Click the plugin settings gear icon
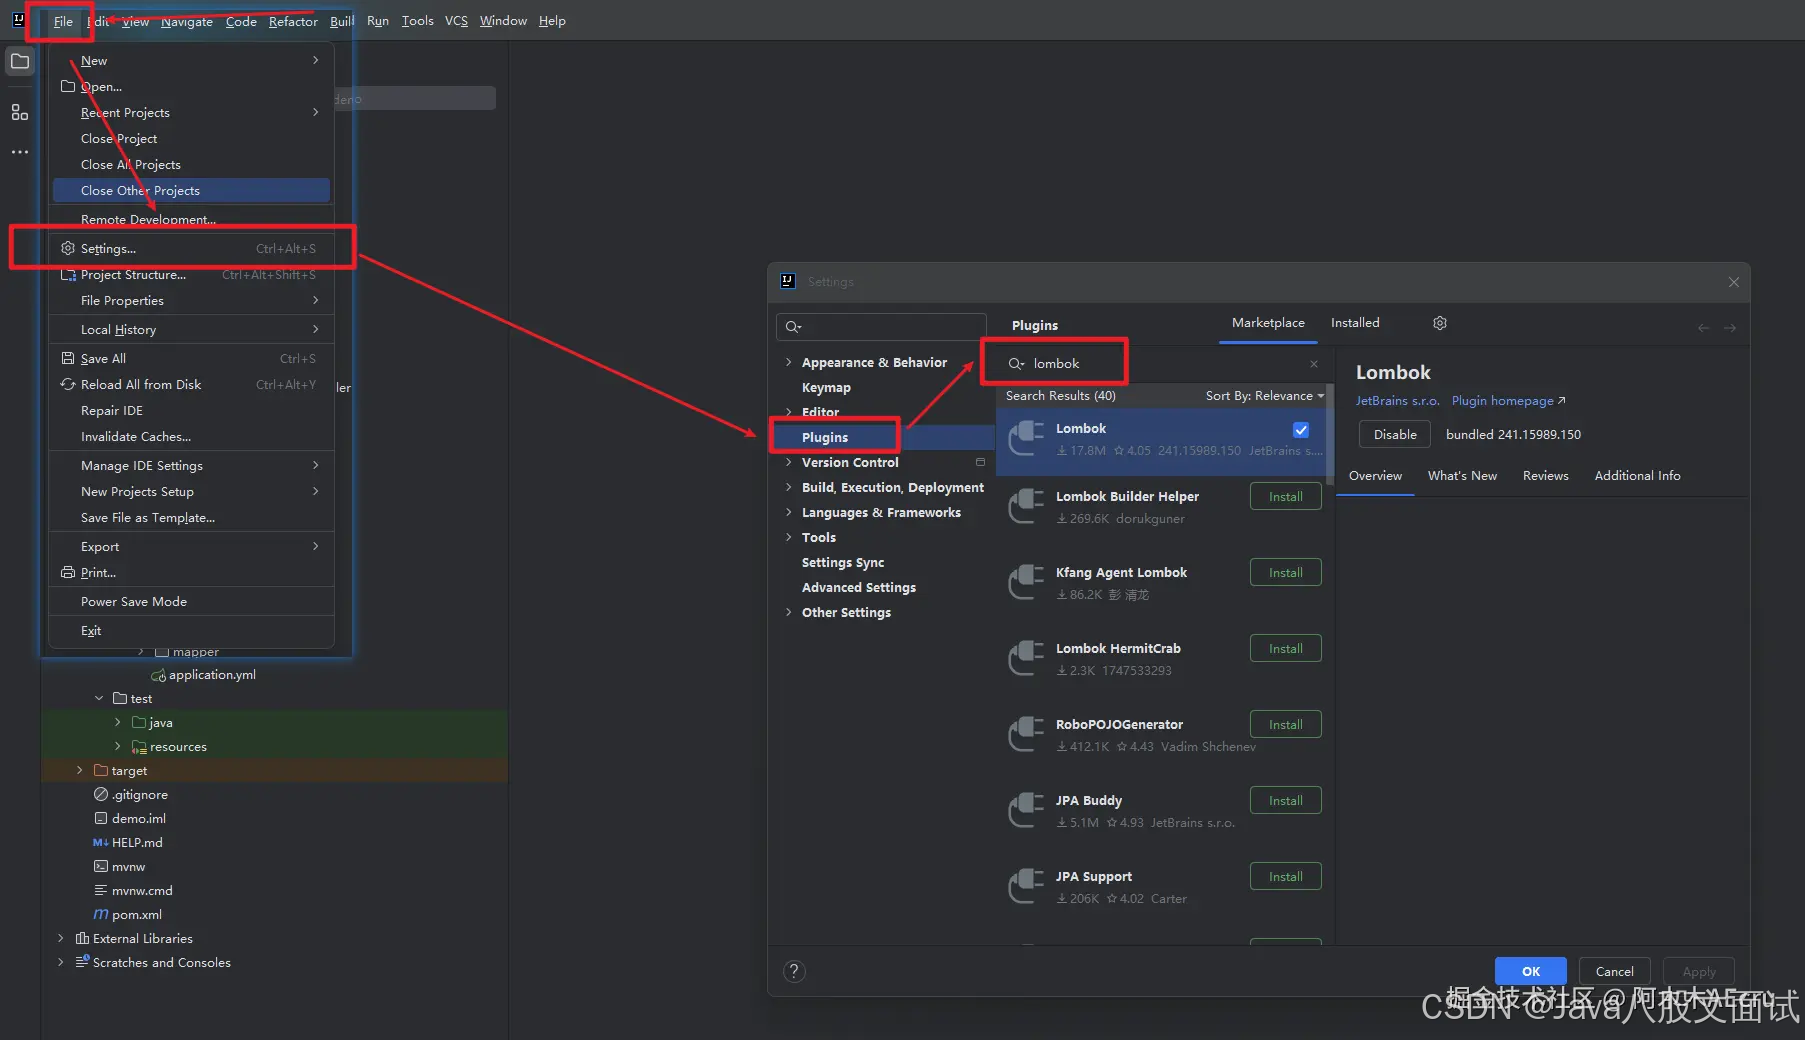 (x=1440, y=323)
